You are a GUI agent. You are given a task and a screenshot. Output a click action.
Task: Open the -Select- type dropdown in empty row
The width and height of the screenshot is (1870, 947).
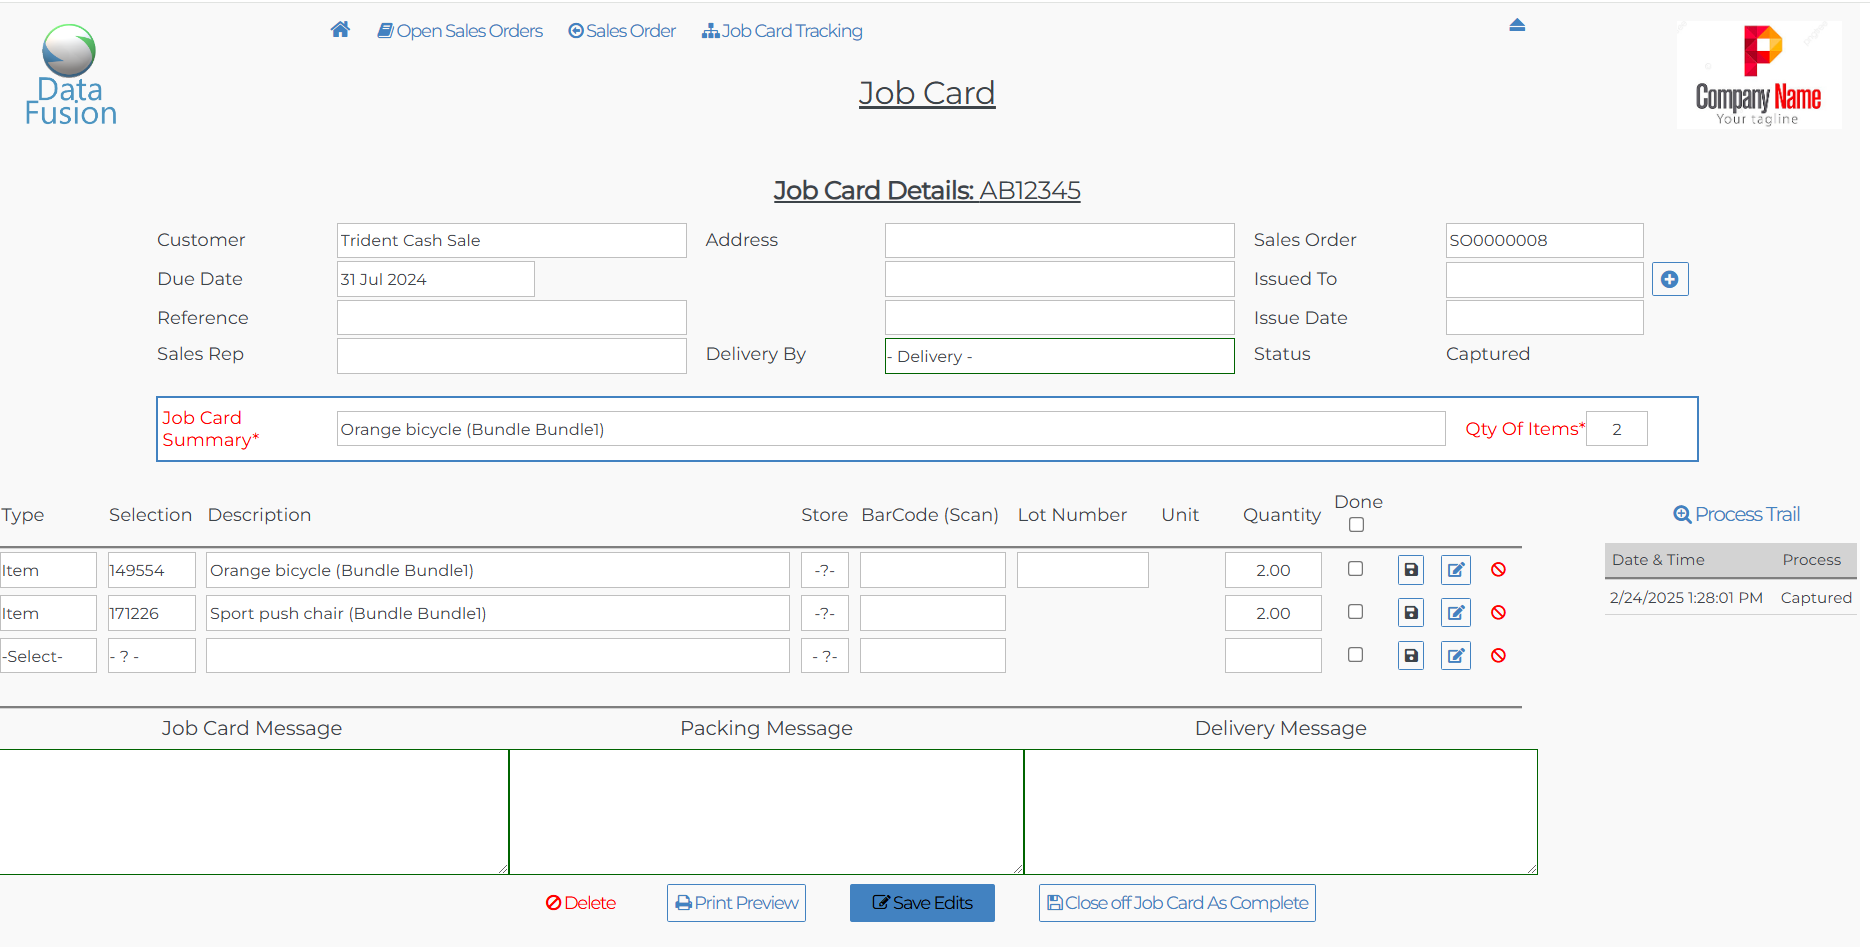coord(48,656)
